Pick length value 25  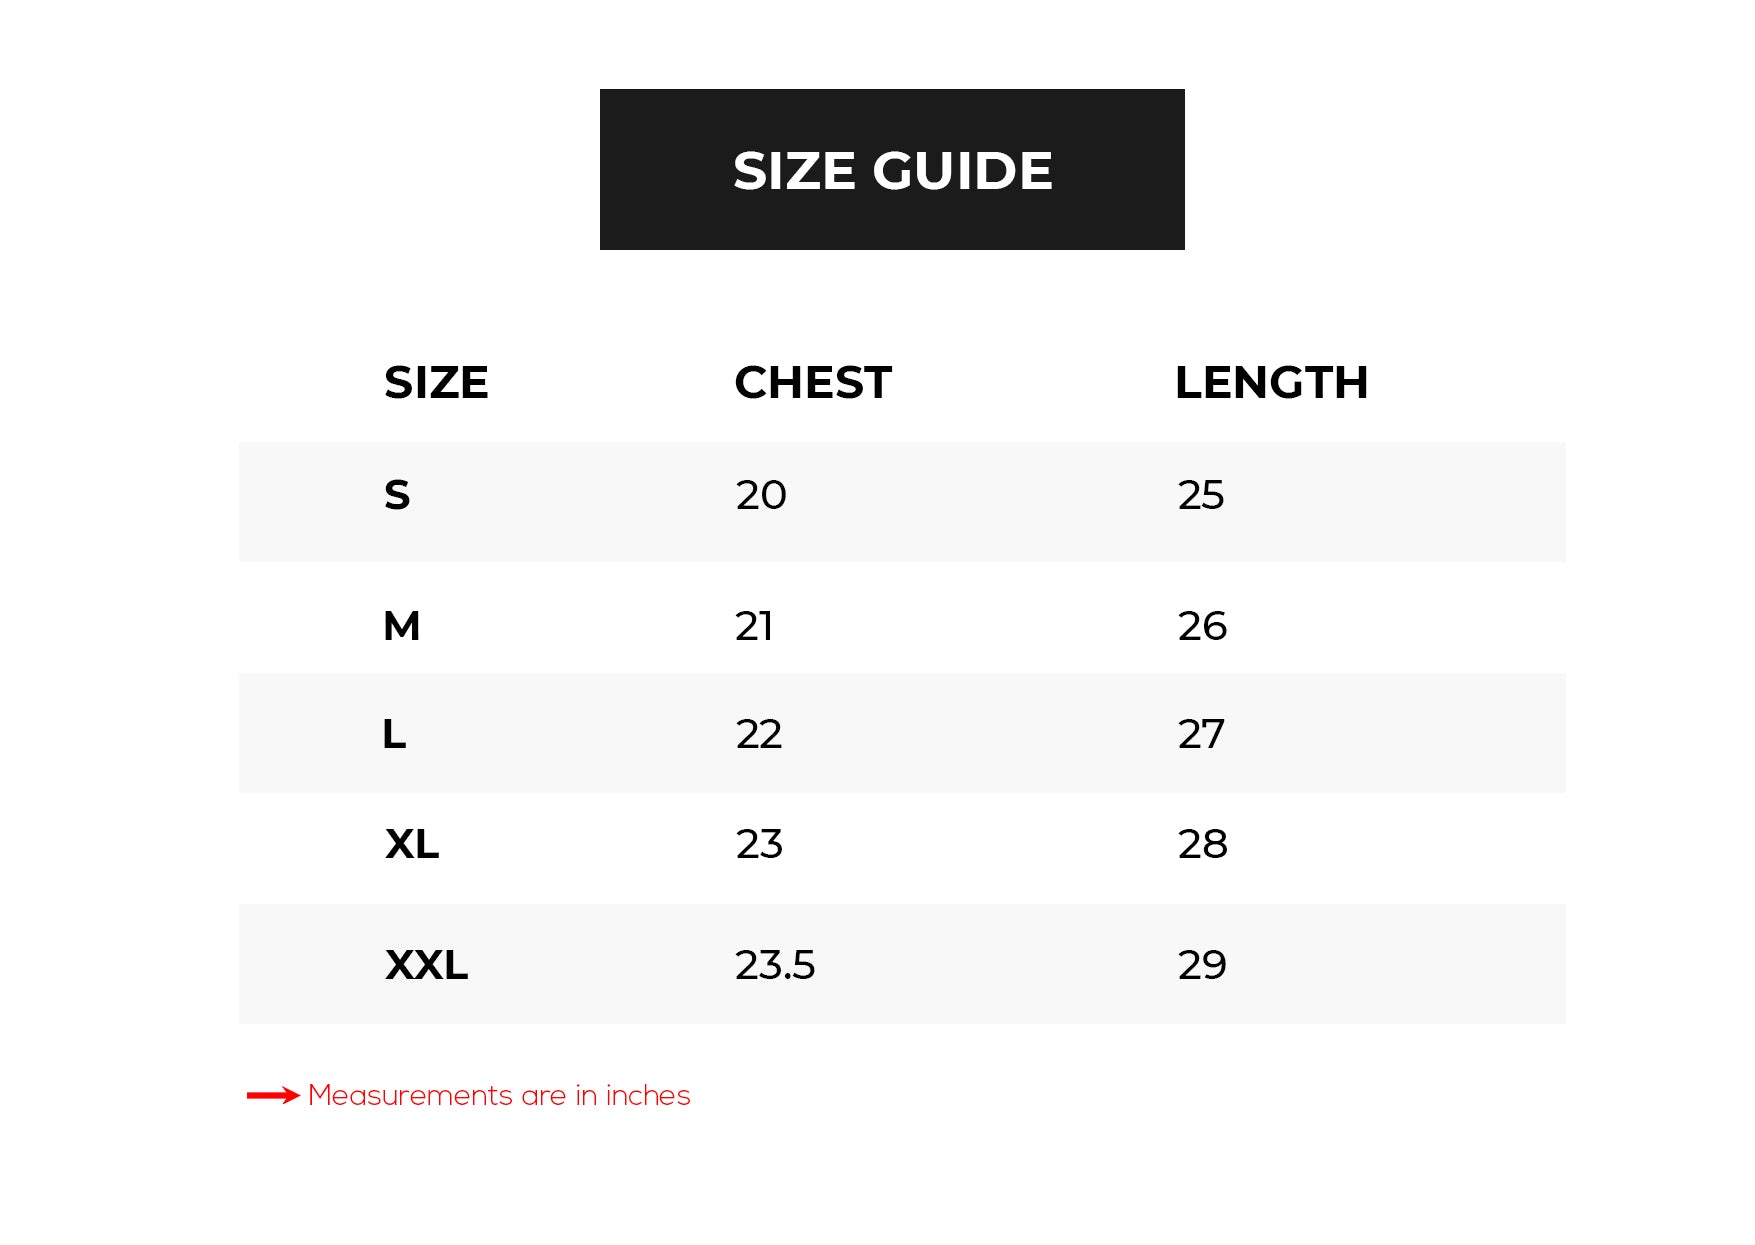pyautogui.click(x=1201, y=495)
